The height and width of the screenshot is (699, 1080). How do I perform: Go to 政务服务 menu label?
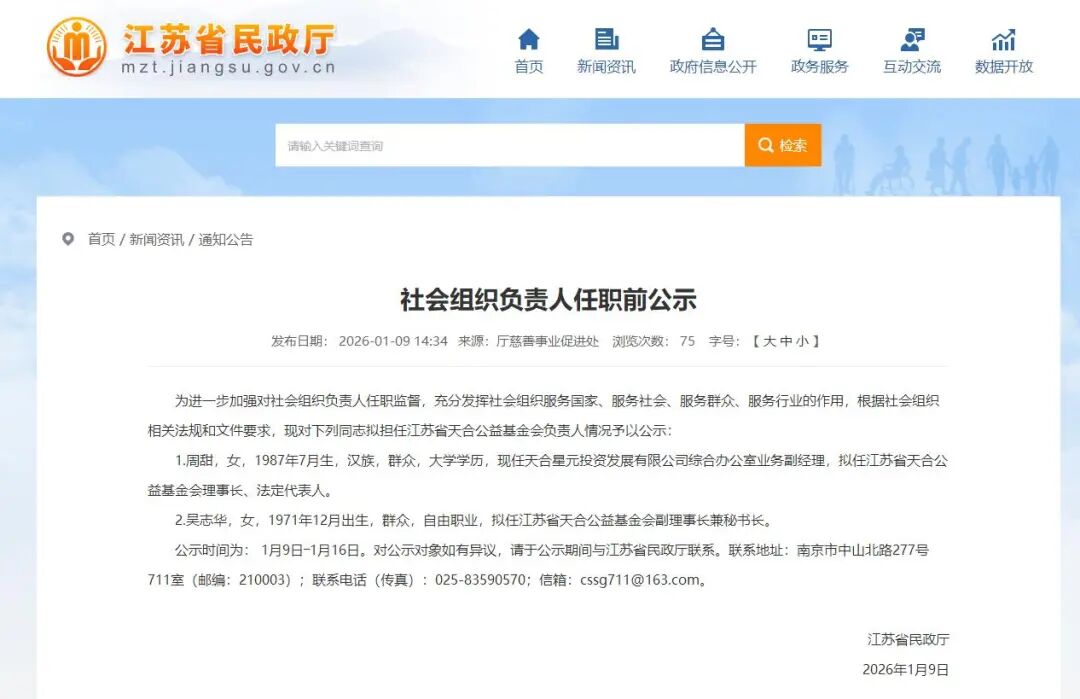[819, 67]
